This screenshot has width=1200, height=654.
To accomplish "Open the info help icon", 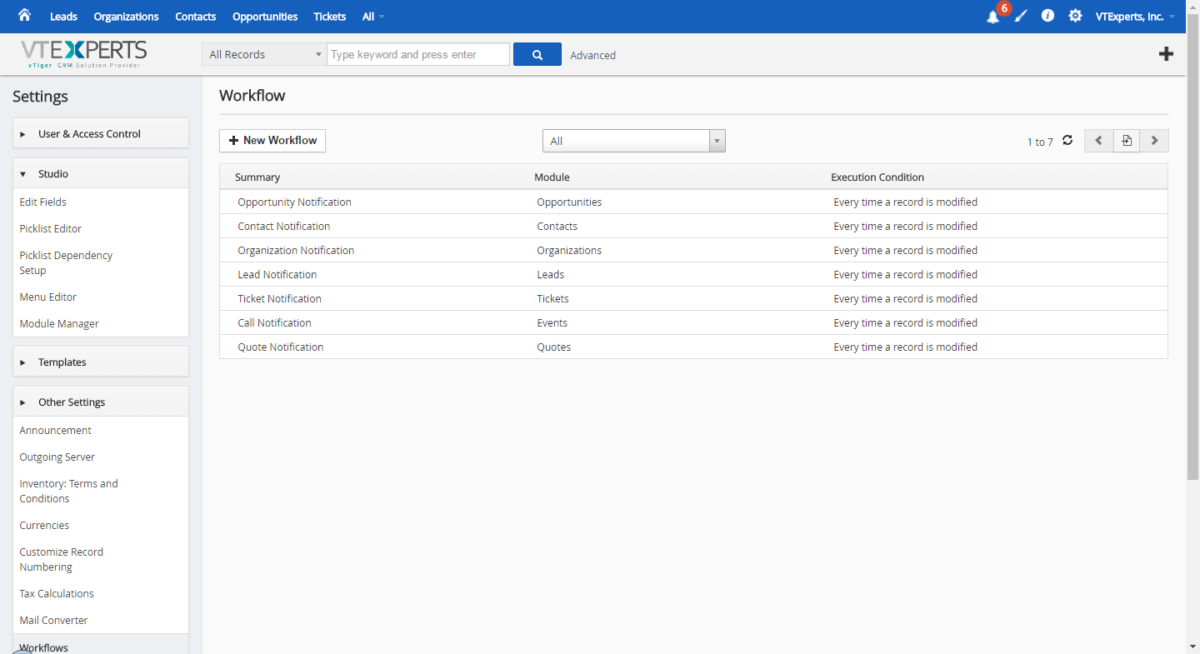I will (x=1047, y=16).
